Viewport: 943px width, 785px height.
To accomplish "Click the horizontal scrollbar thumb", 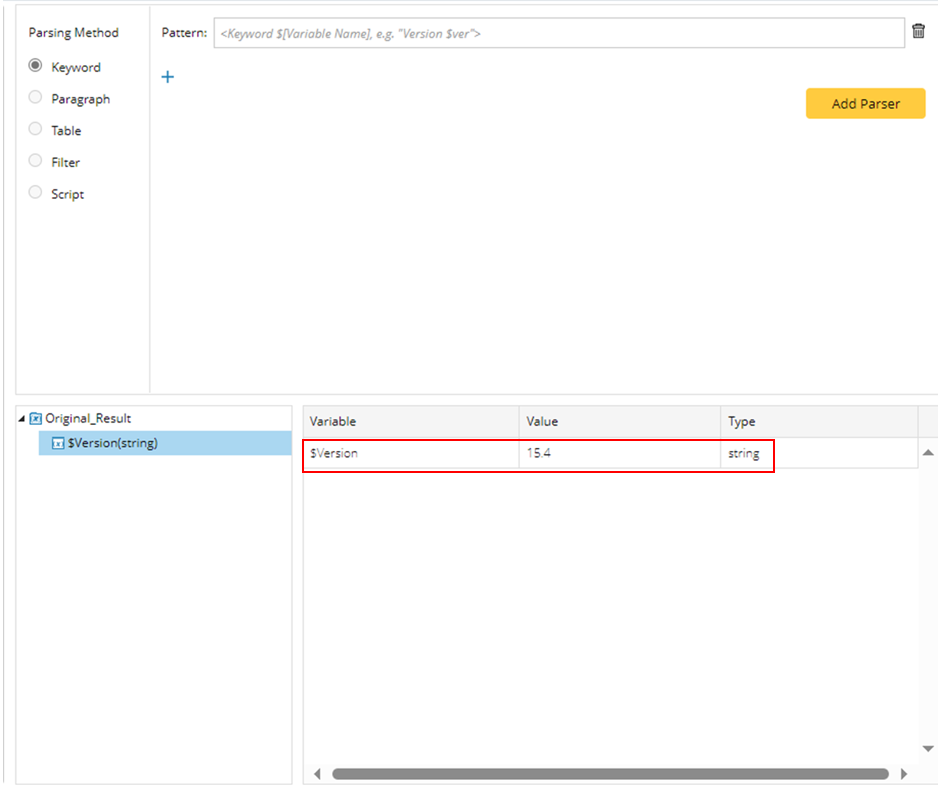I will pos(609,773).
